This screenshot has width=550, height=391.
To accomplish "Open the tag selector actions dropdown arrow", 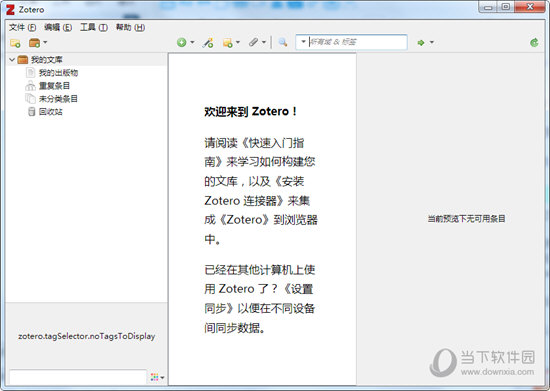I will point(162,378).
